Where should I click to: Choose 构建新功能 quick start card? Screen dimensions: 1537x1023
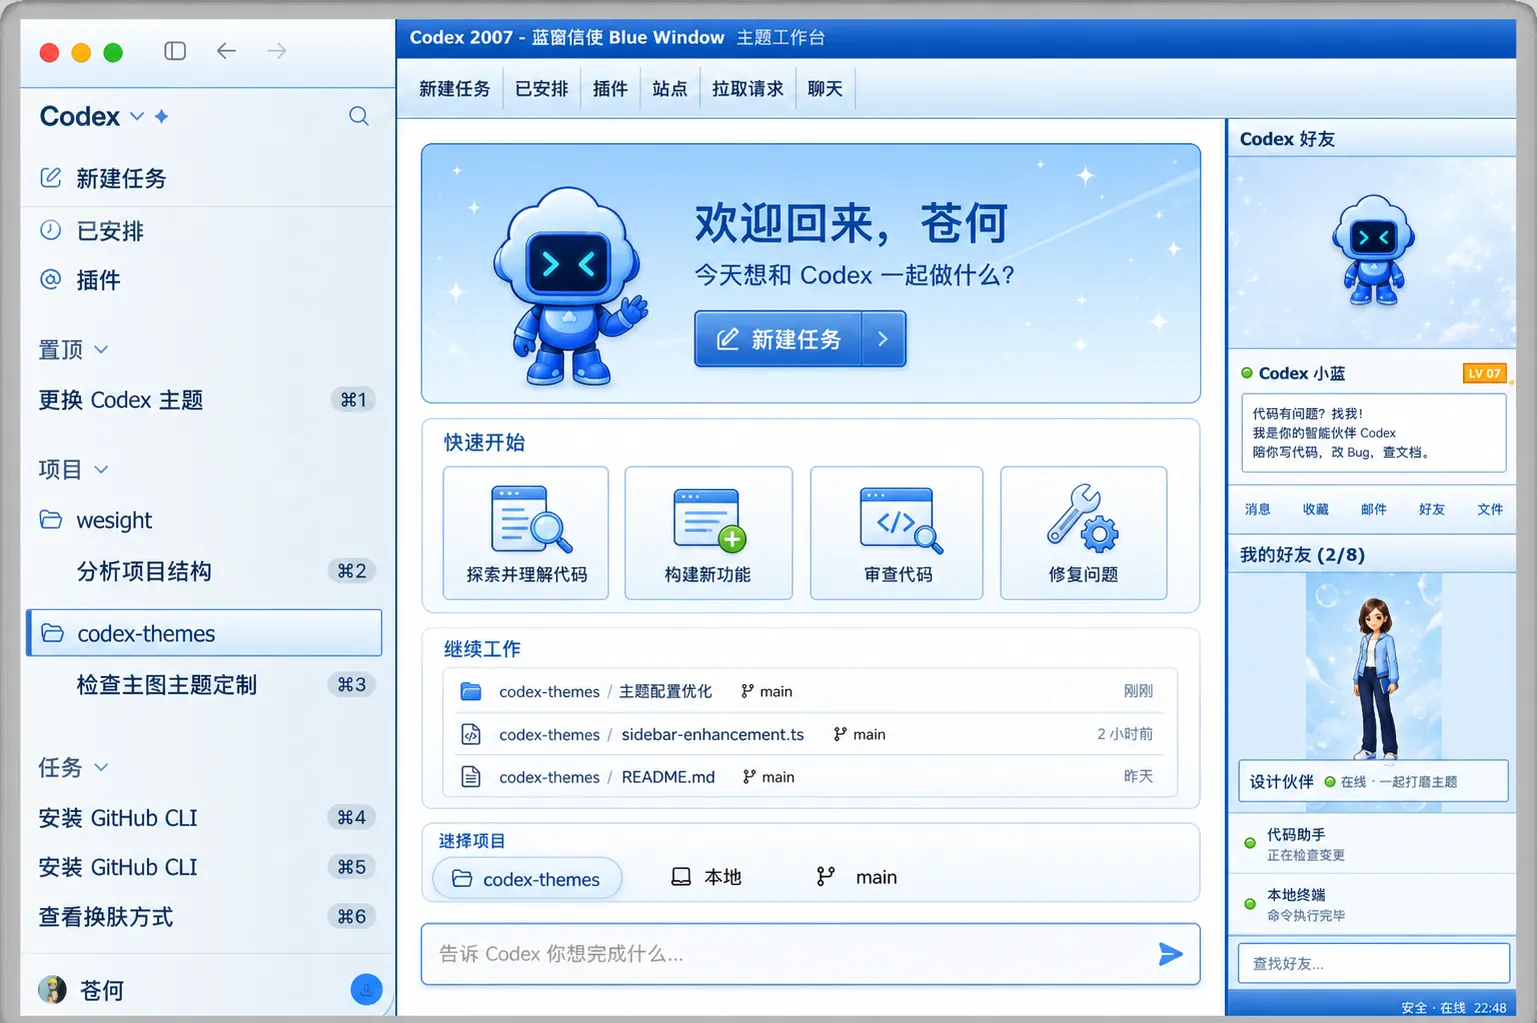click(708, 533)
